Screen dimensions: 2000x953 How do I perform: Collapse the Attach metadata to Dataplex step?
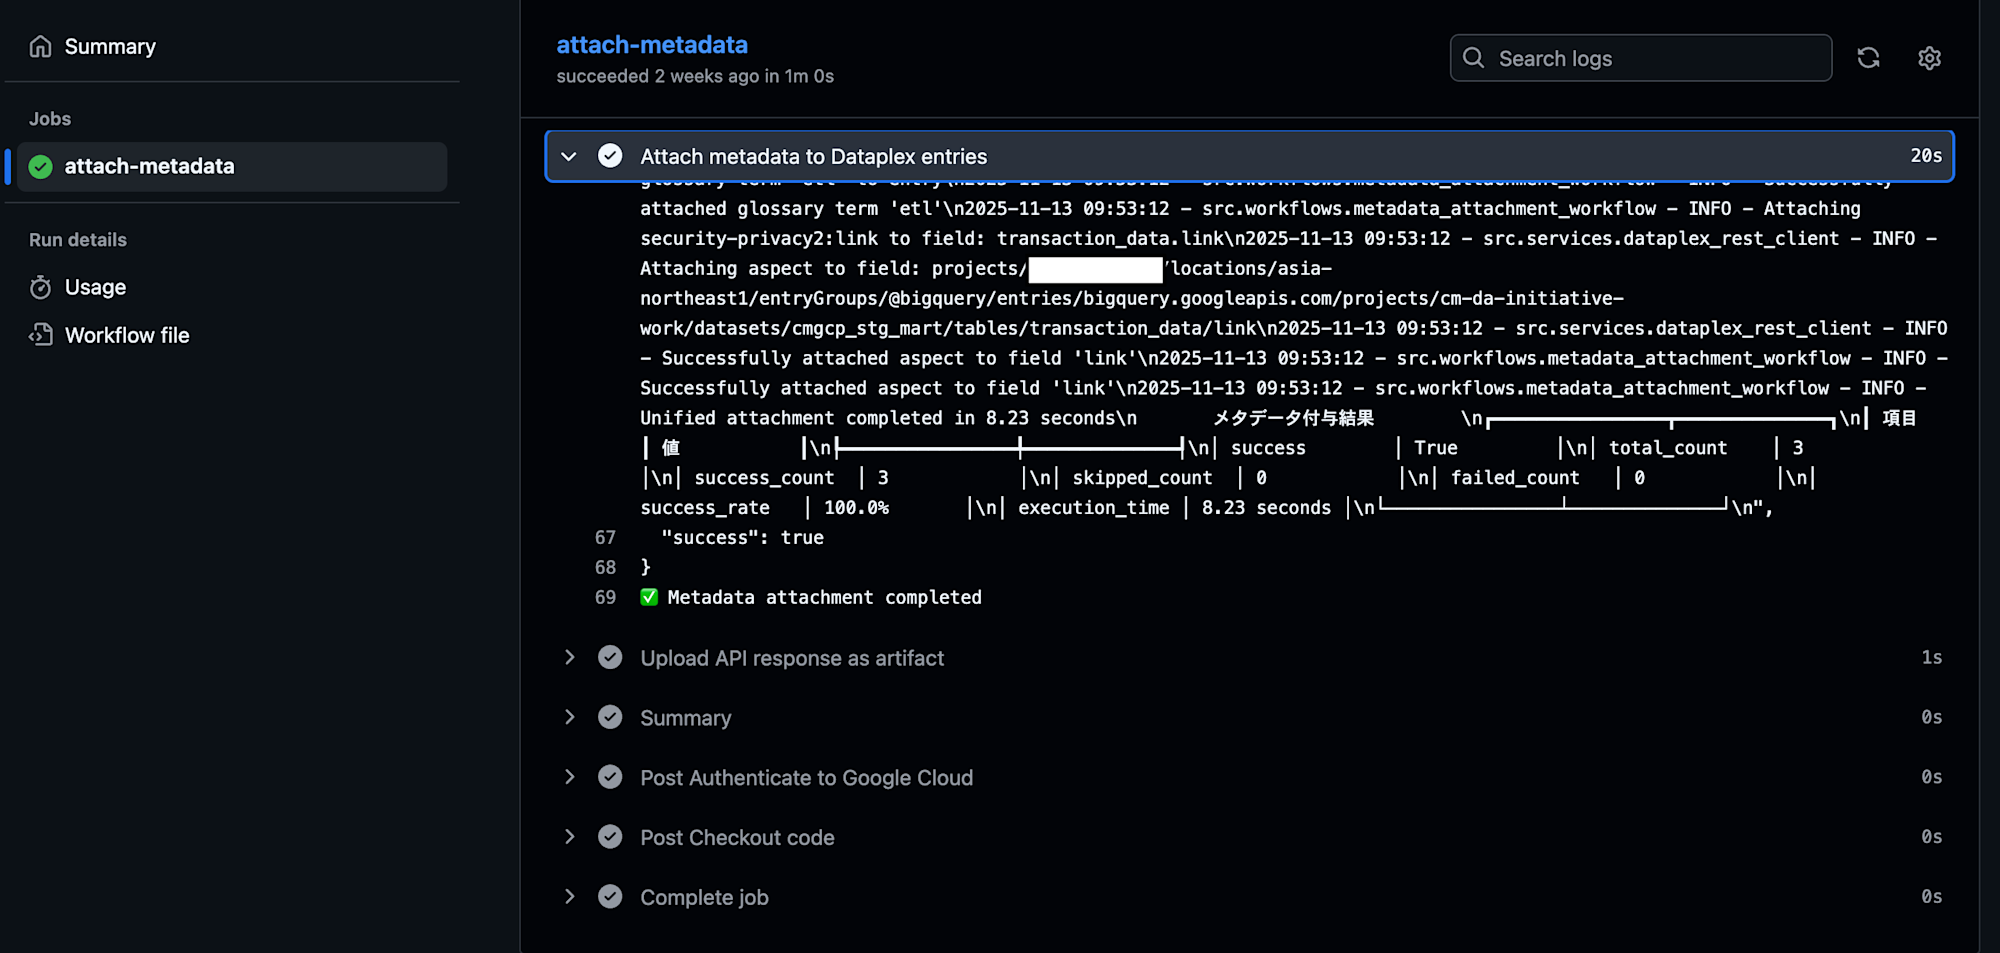click(569, 157)
